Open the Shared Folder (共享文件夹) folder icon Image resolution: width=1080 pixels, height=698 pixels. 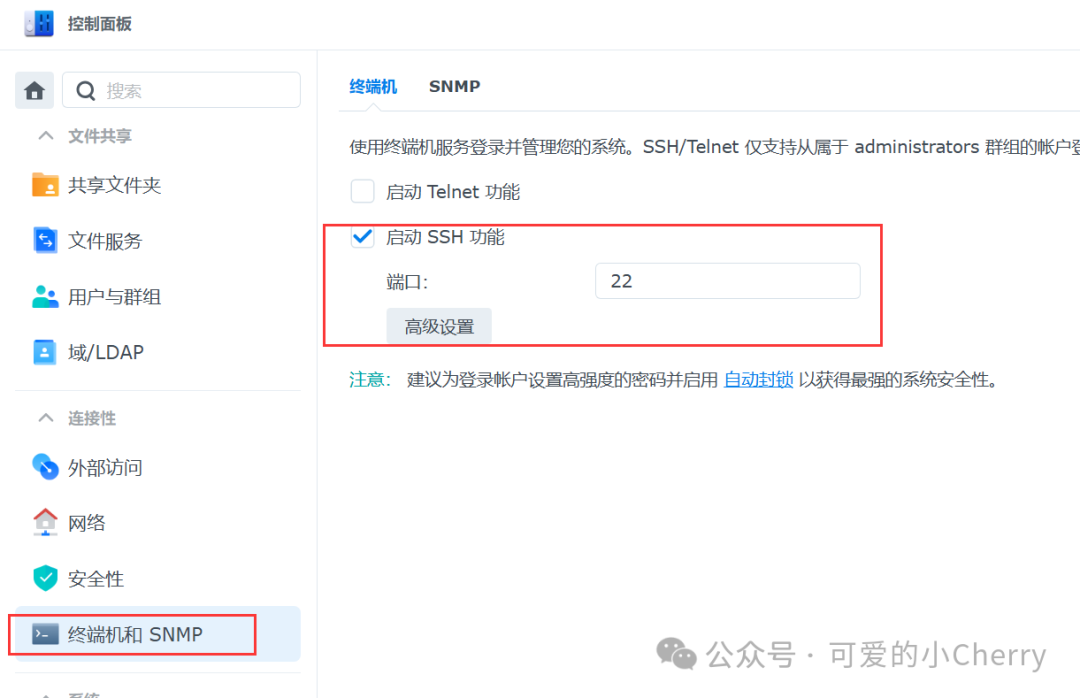tap(45, 185)
